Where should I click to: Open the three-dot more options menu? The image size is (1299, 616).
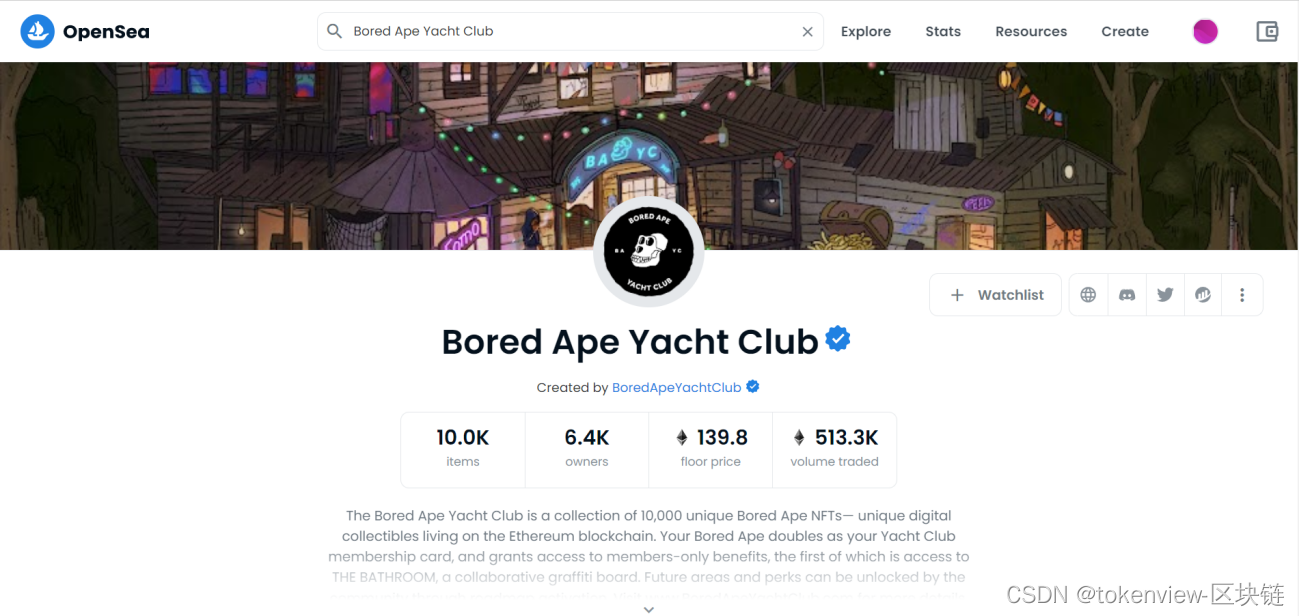coord(1242,295)
